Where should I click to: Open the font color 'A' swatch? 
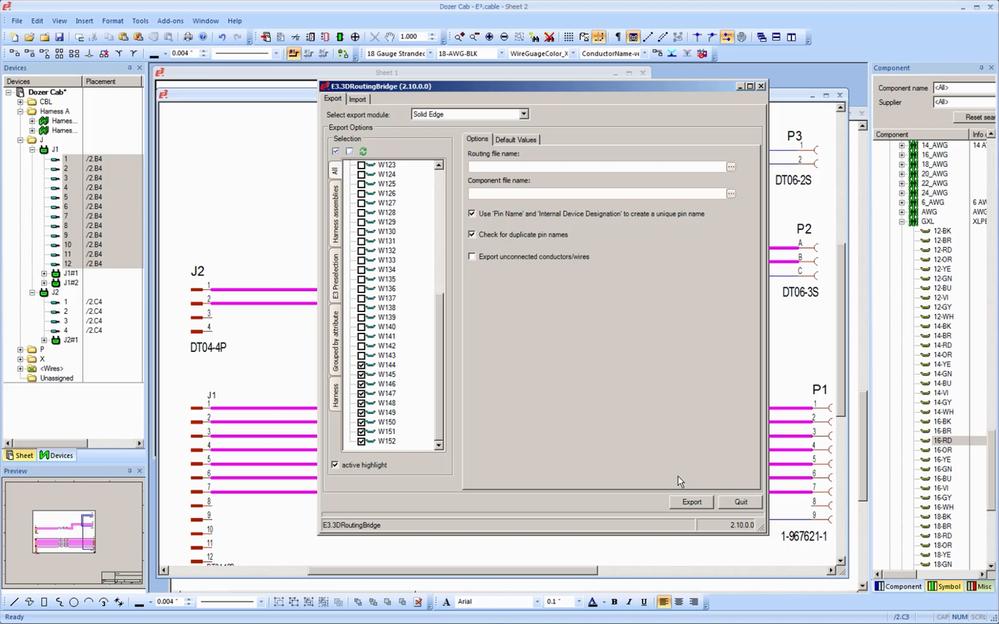[593, 602]
